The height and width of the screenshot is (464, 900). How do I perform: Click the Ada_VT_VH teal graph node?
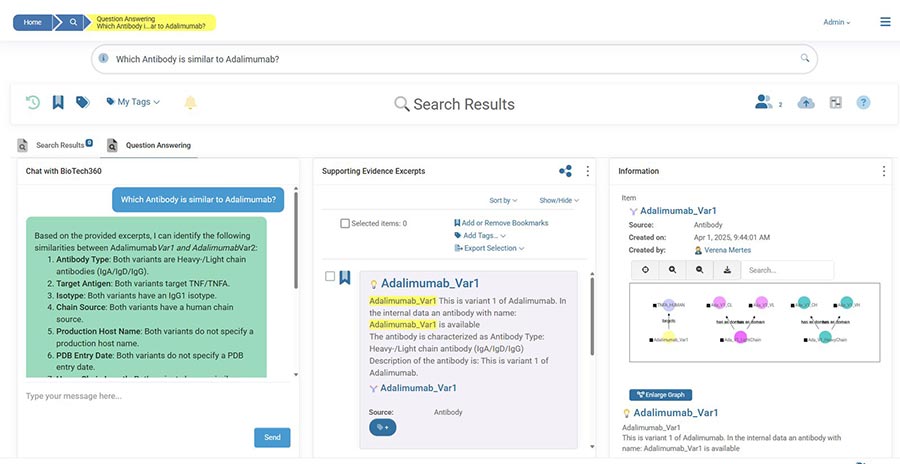pos(847,303)
